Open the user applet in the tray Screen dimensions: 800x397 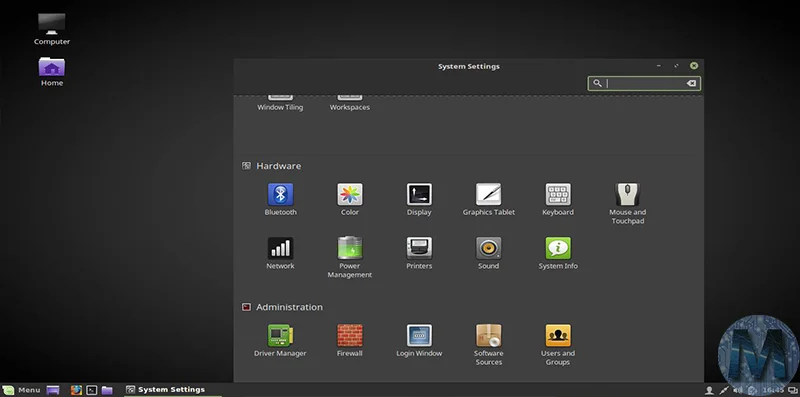click(709, 390)
